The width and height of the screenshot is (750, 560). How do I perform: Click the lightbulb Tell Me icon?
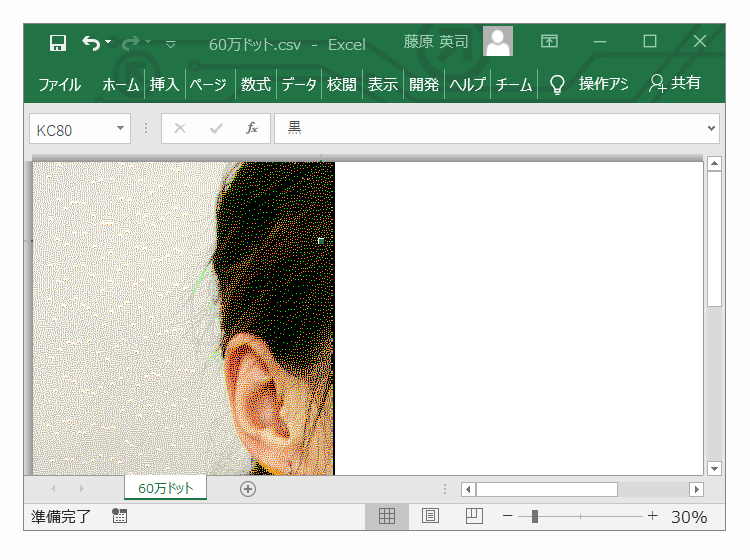point(557,85)
